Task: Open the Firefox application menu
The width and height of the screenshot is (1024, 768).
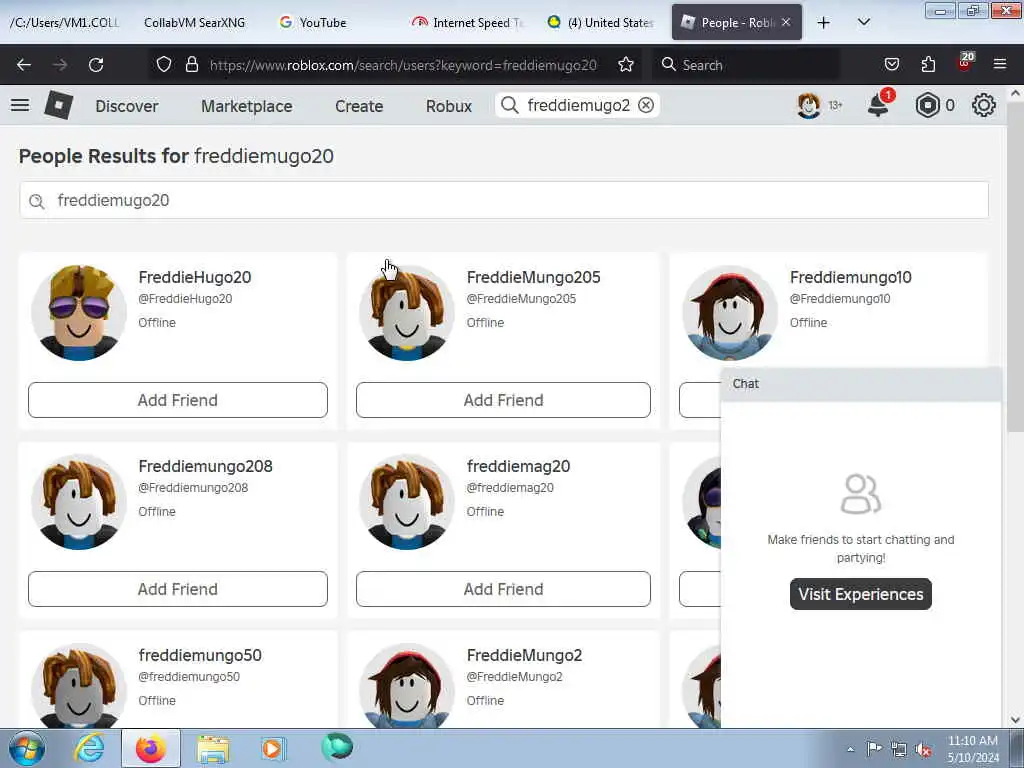Action: (x=1000, y=64)
